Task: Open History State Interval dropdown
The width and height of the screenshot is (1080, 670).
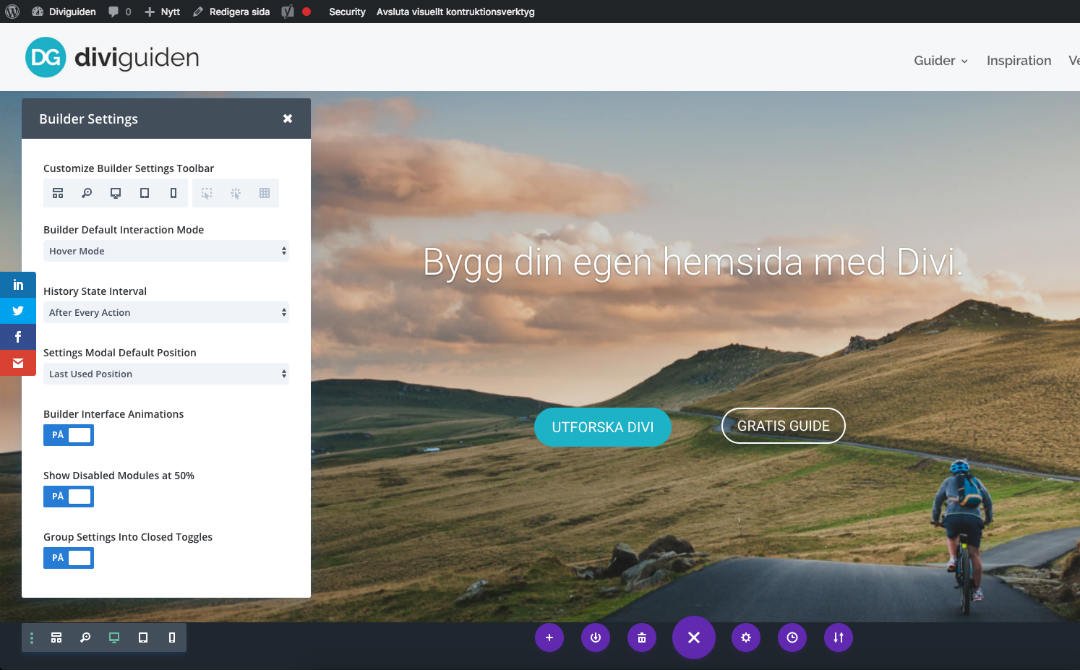Action: click(166, 312)
